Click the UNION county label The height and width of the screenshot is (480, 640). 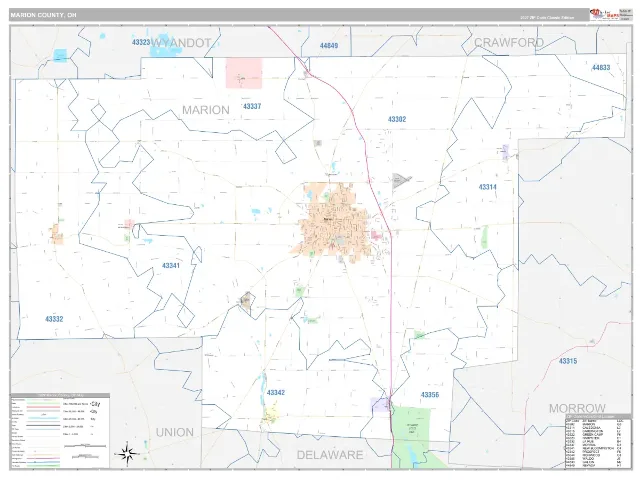click(175, 432)
